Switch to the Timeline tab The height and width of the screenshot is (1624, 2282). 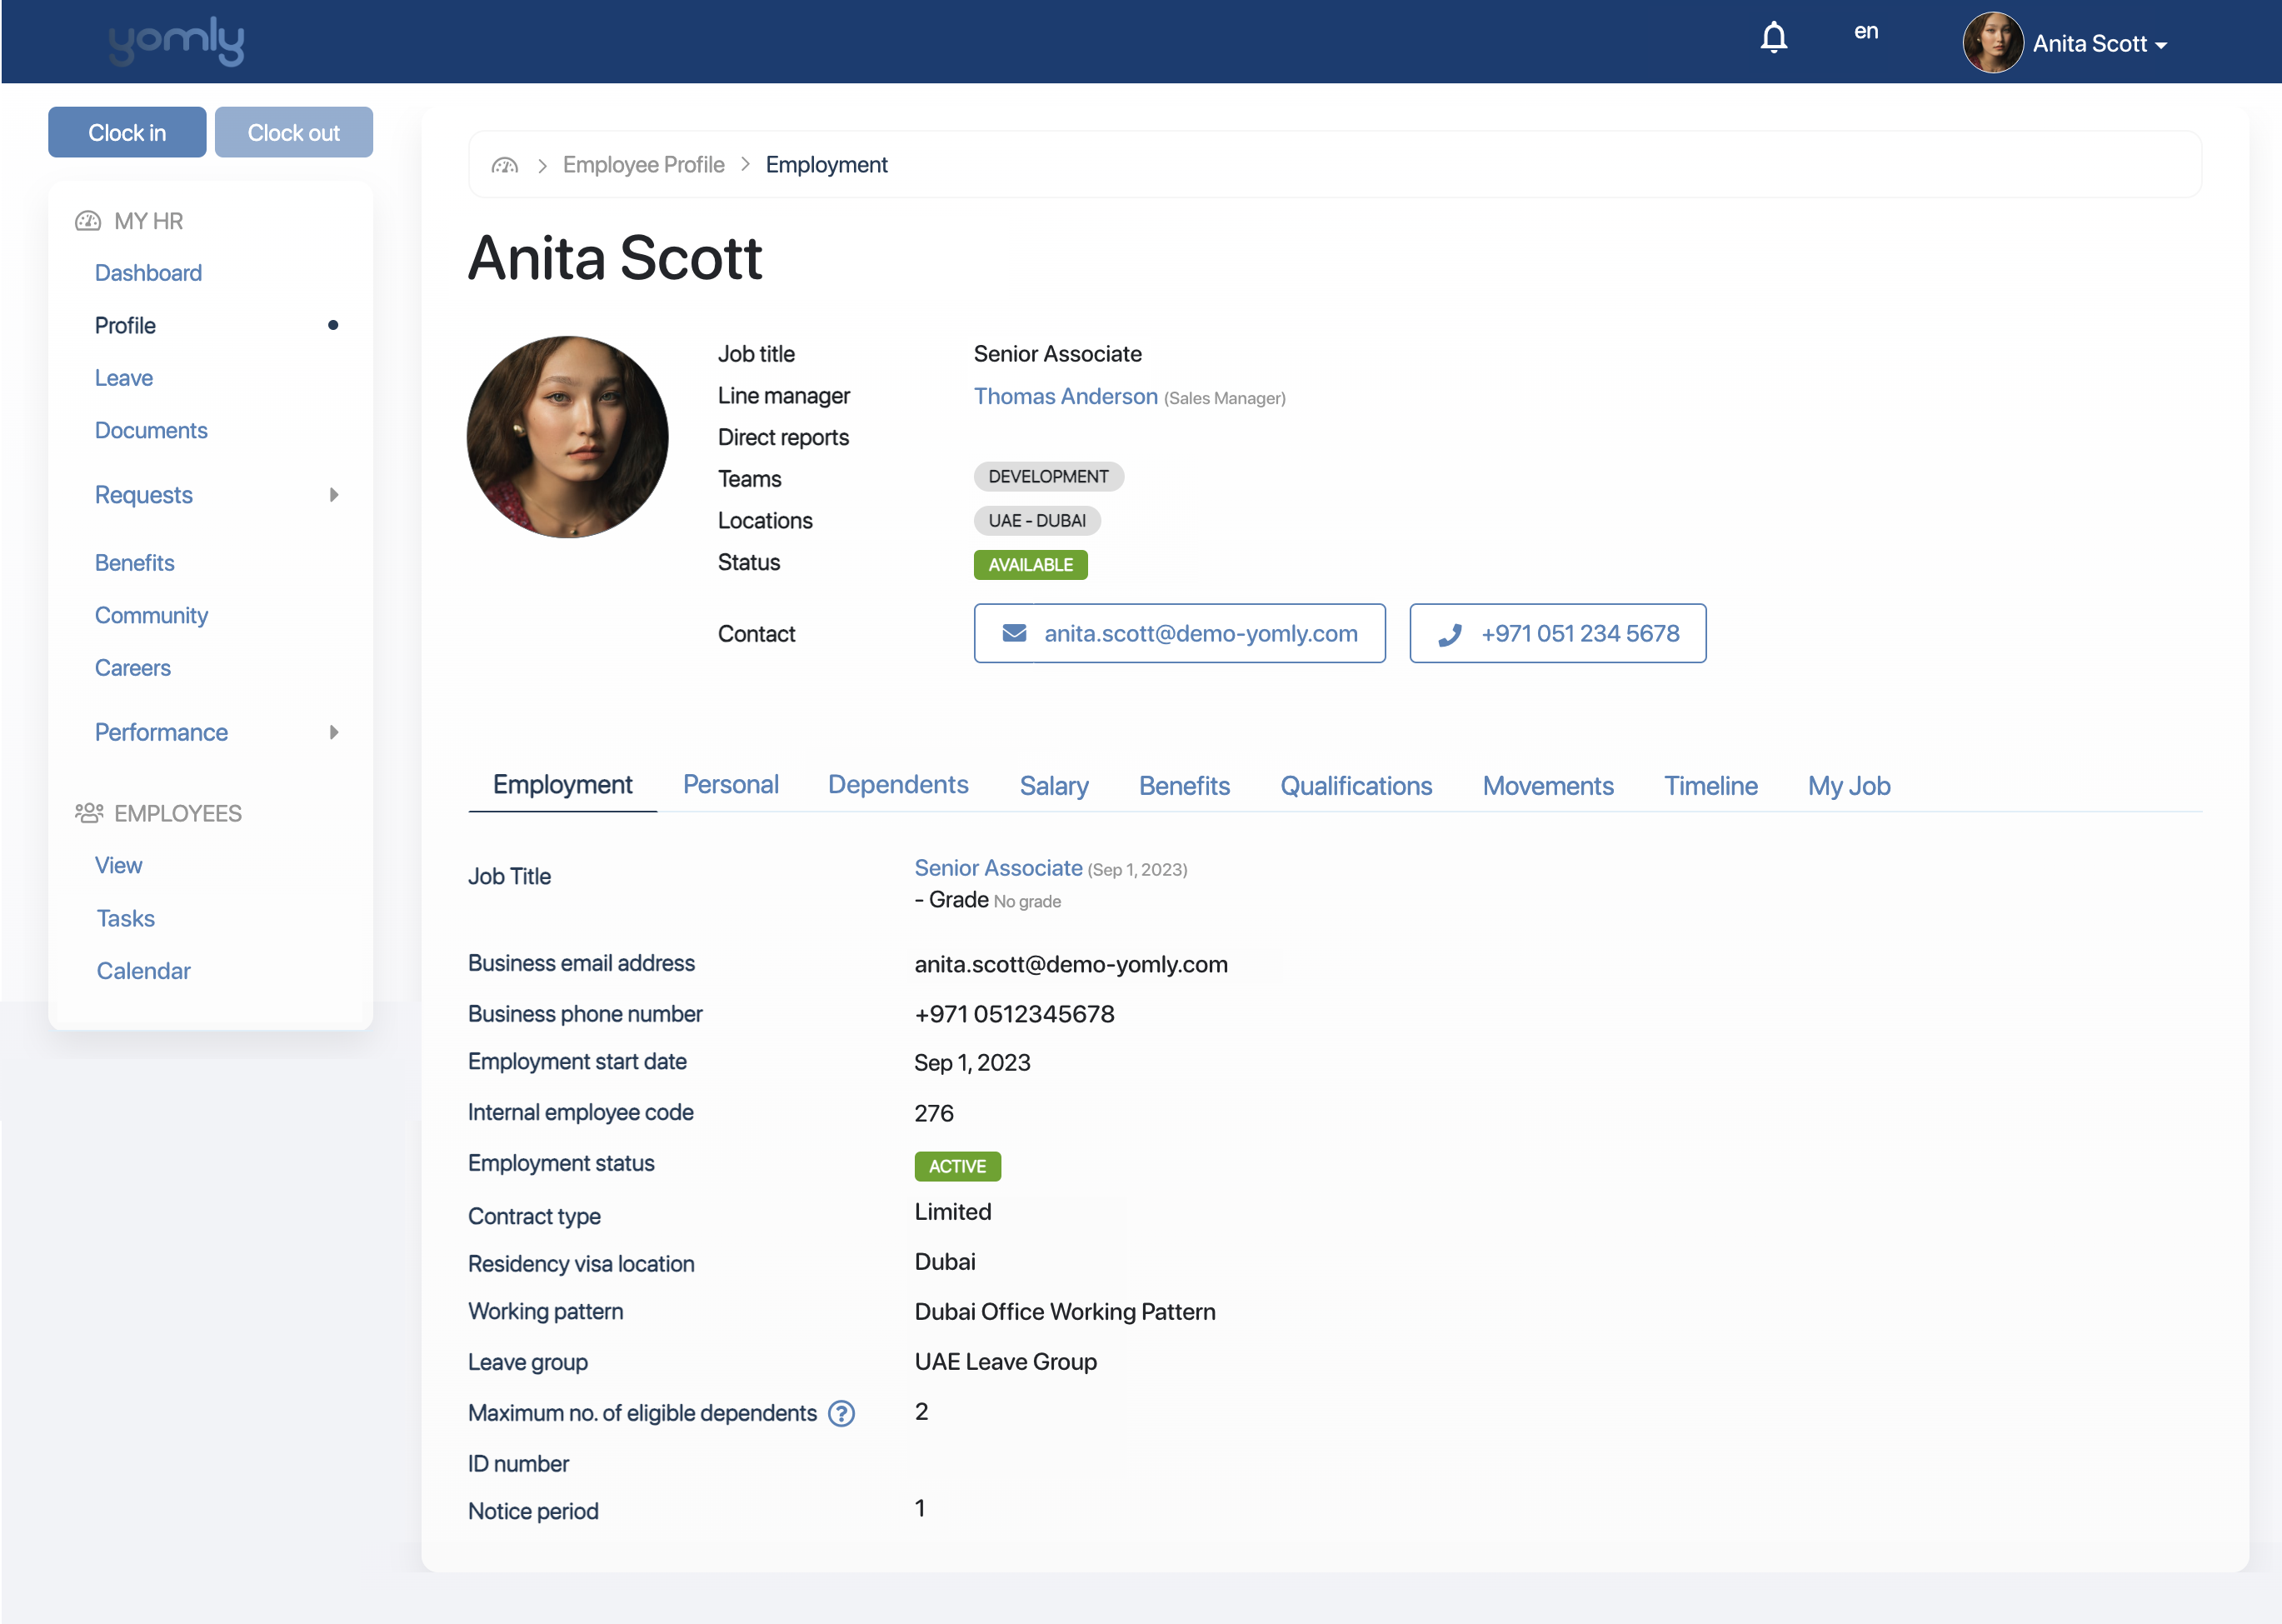coord(1710,786)
